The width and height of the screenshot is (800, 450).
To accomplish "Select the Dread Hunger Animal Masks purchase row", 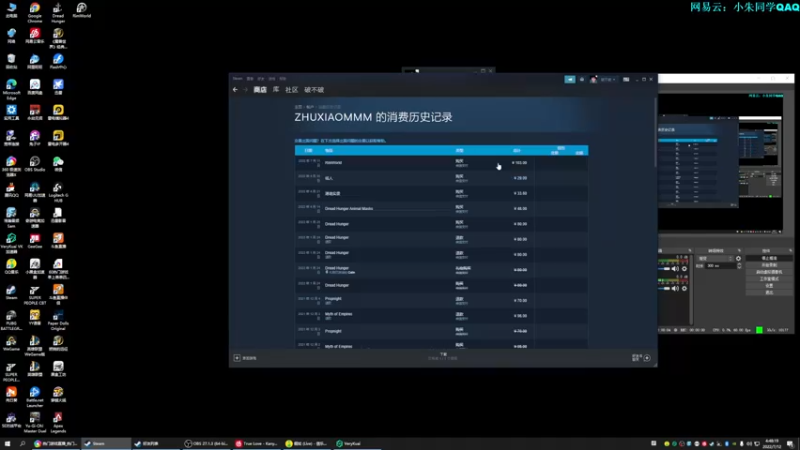I will point(441,209).
